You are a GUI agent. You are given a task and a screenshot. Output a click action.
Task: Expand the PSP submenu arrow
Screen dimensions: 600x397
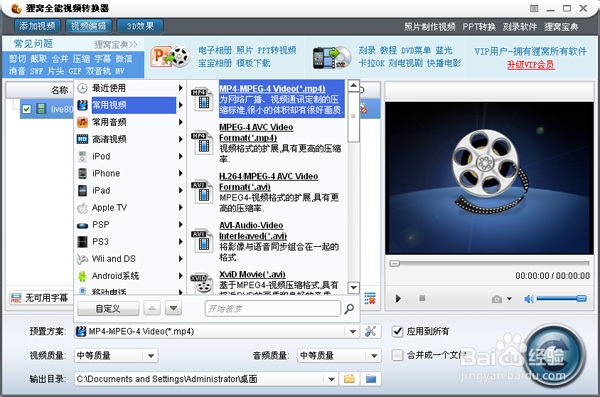tap(181, 225)
